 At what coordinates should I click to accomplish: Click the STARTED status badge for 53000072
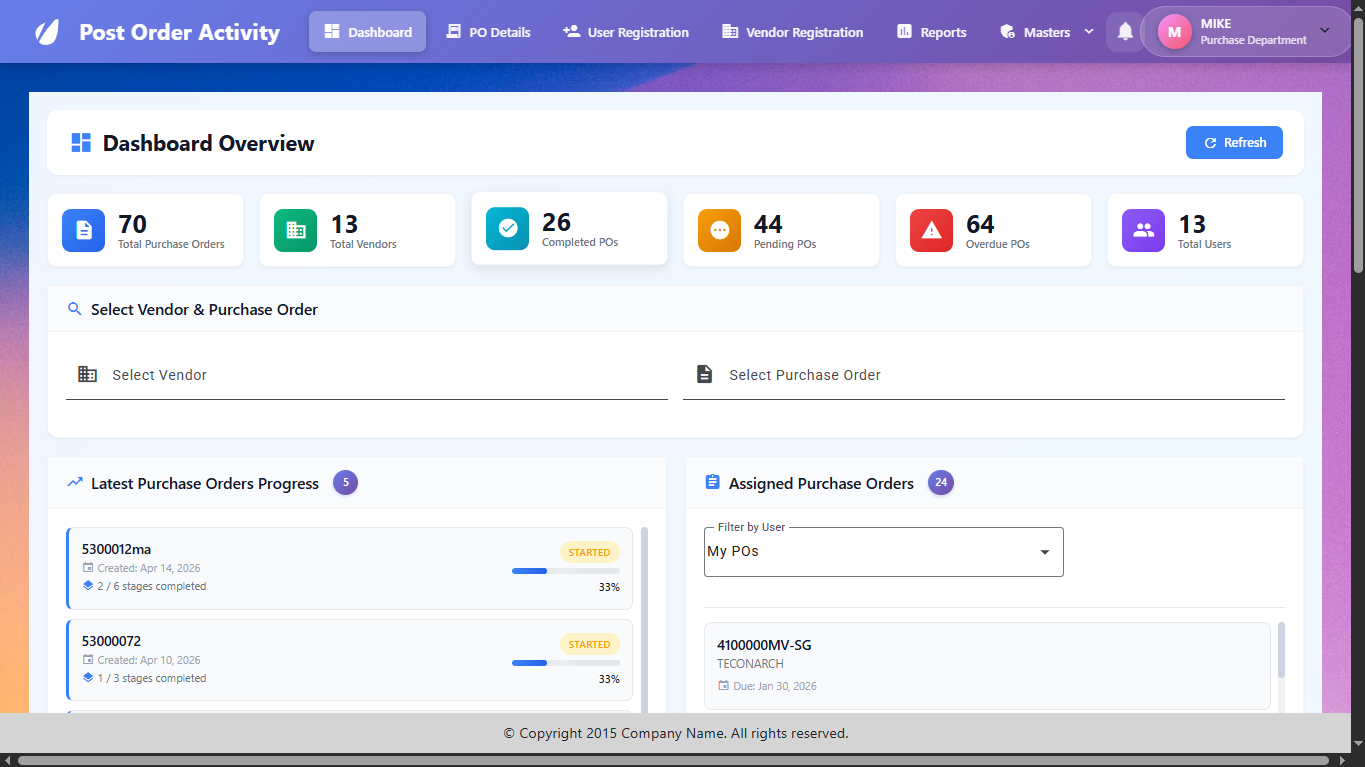tap(590, 644)
